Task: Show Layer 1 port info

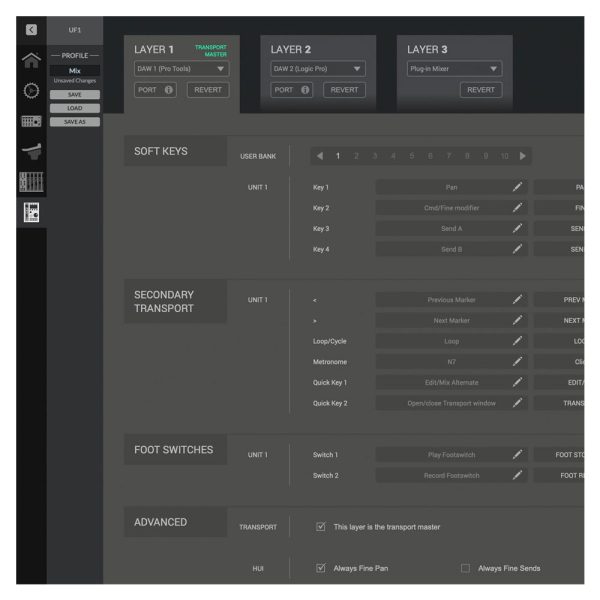Action: click(x=168, y=90)
